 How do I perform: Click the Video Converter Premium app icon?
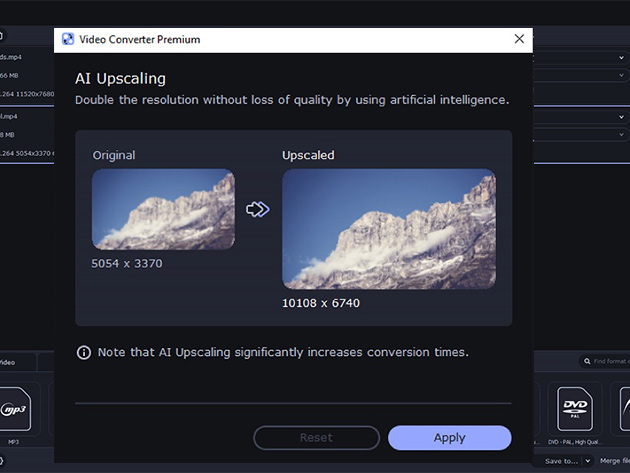(68, 39)
